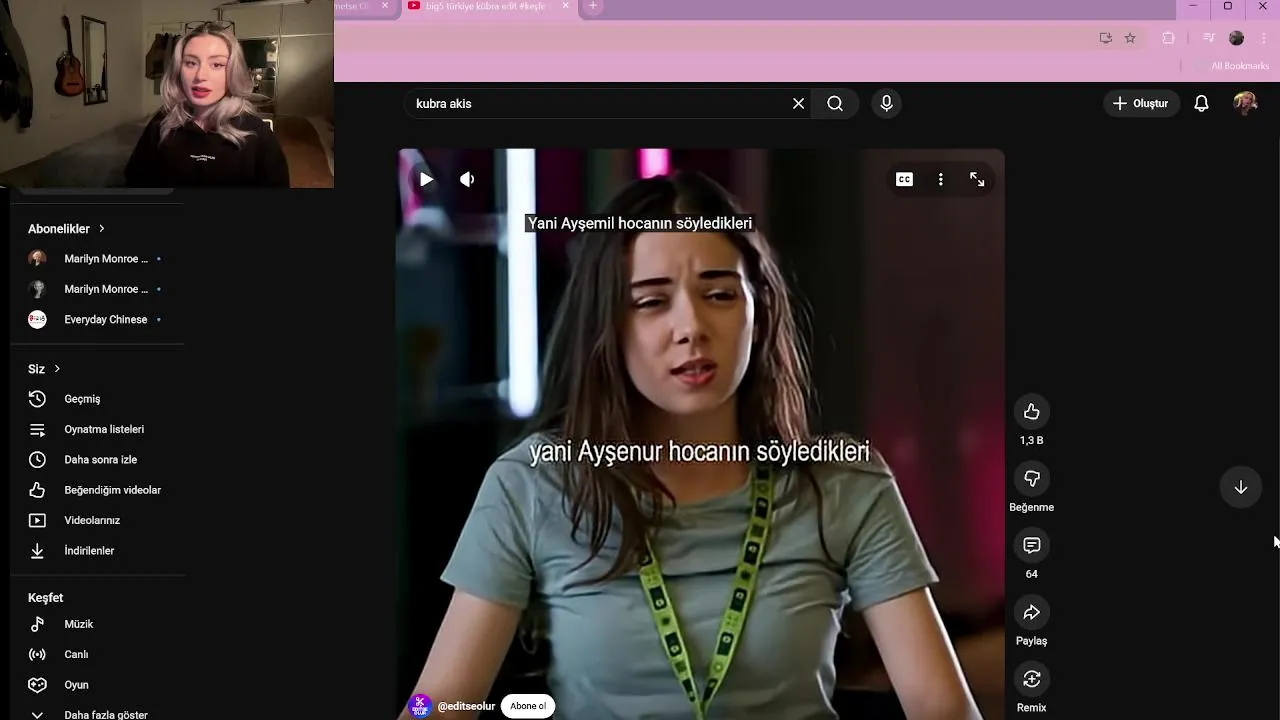Click the Remix icon
1280x720 pixels.
click(1032, 679)
